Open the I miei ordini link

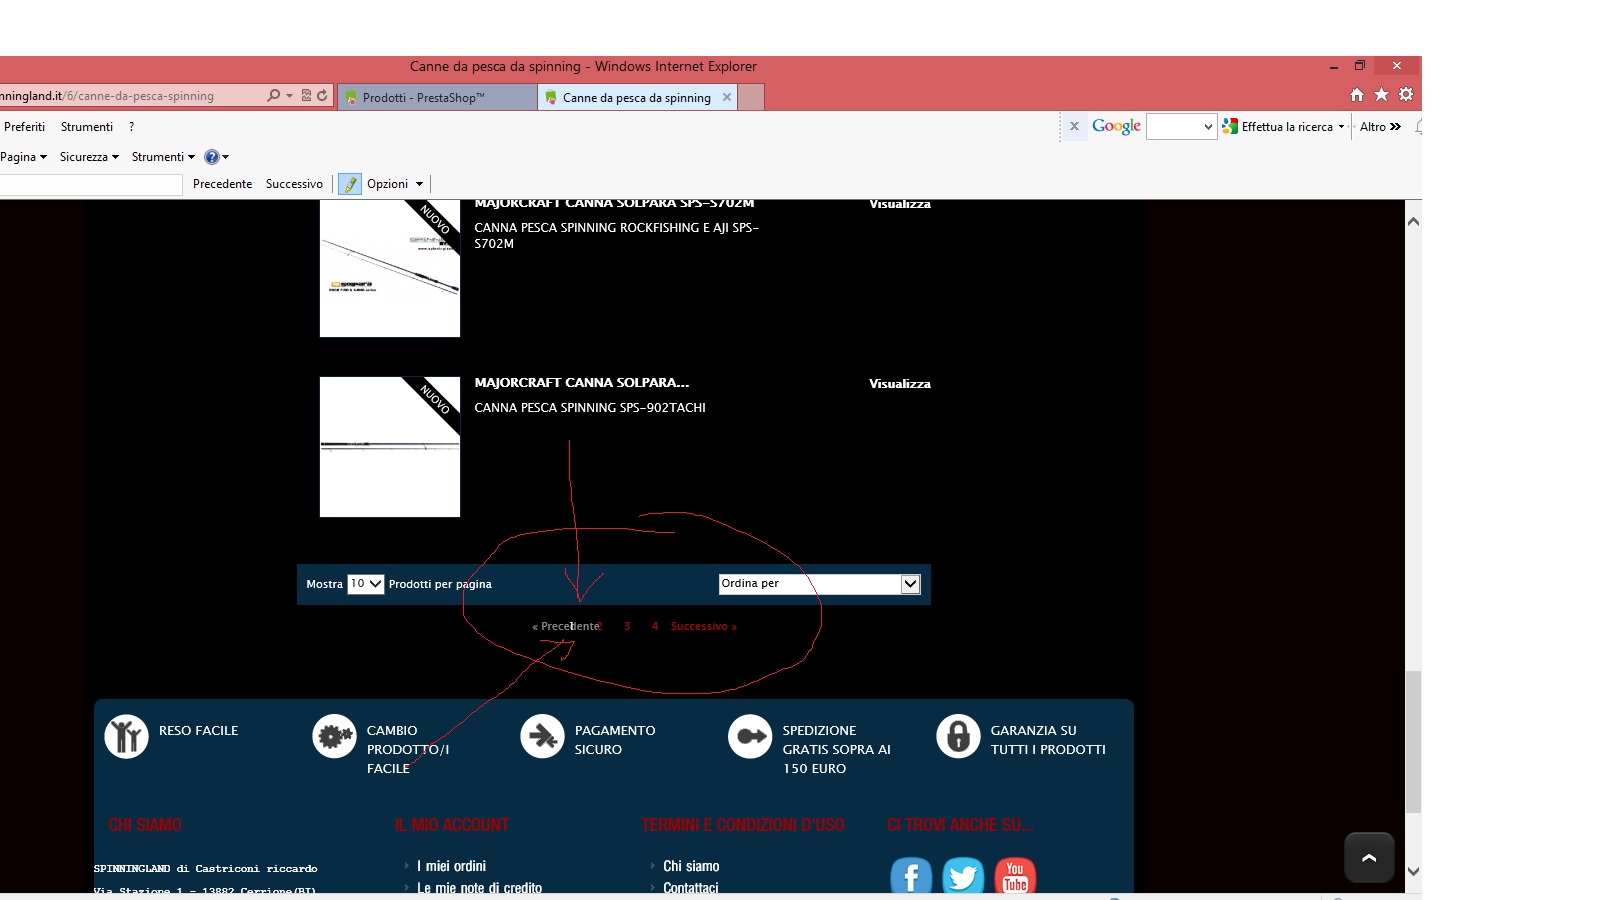451,866
